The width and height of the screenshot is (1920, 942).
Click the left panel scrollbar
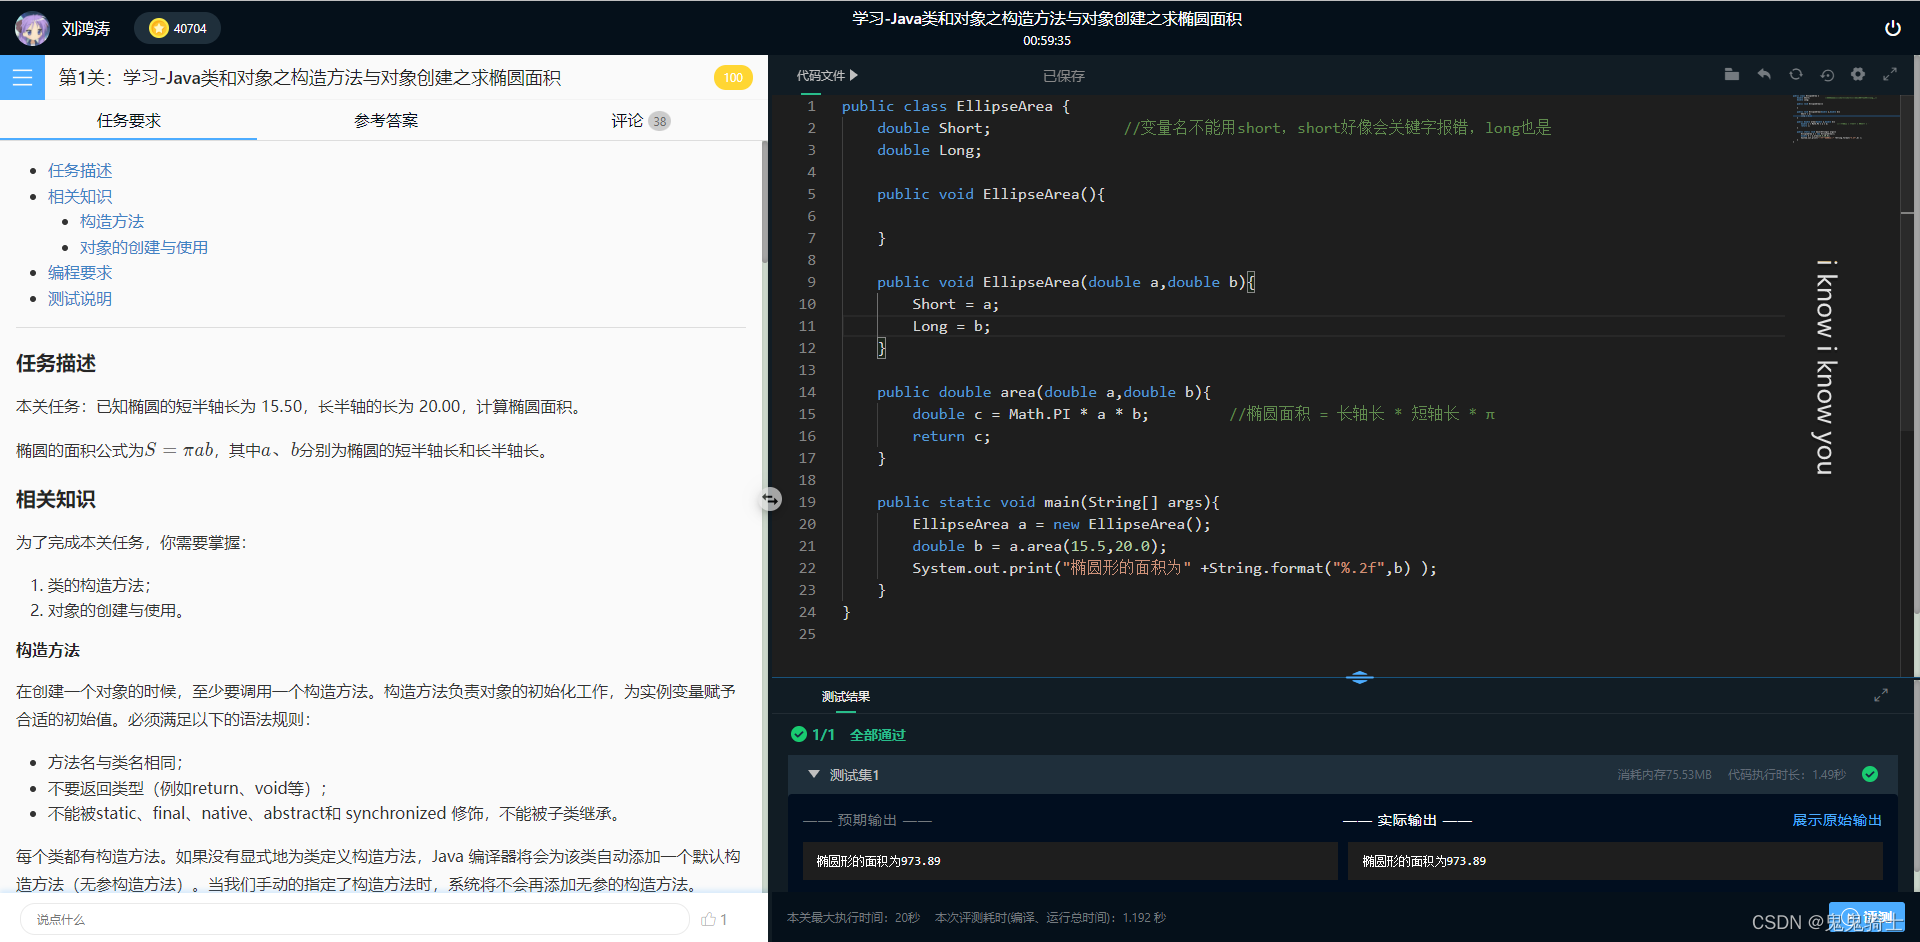tap(765, 200)
